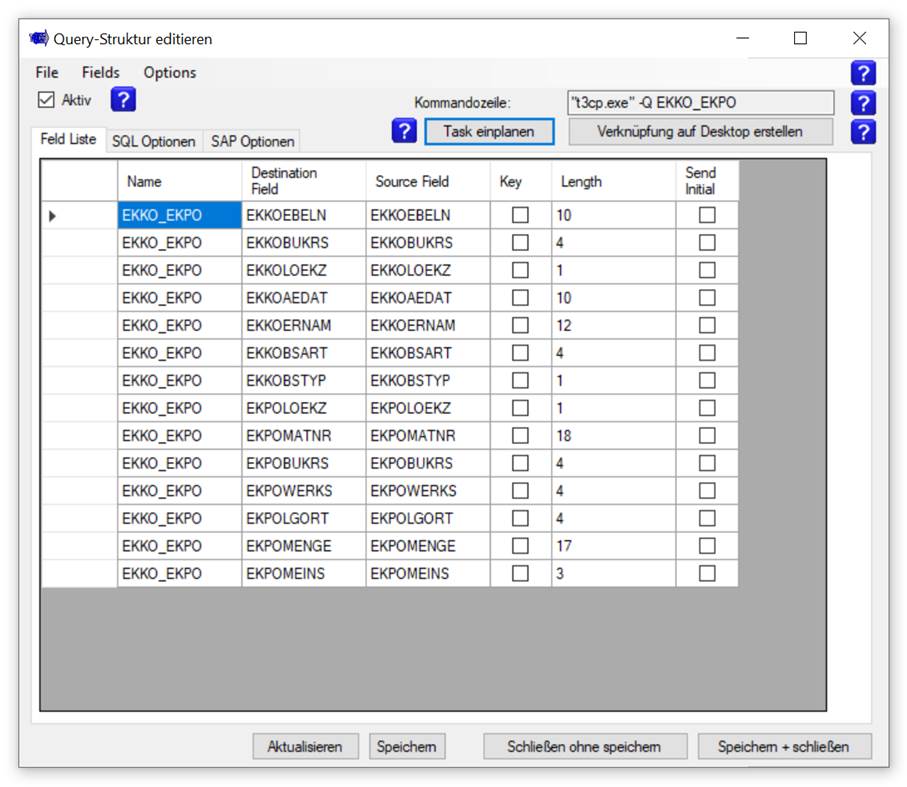
Task: Select destination field cell EKKOAEDAT
Action: tap(304, 298)
